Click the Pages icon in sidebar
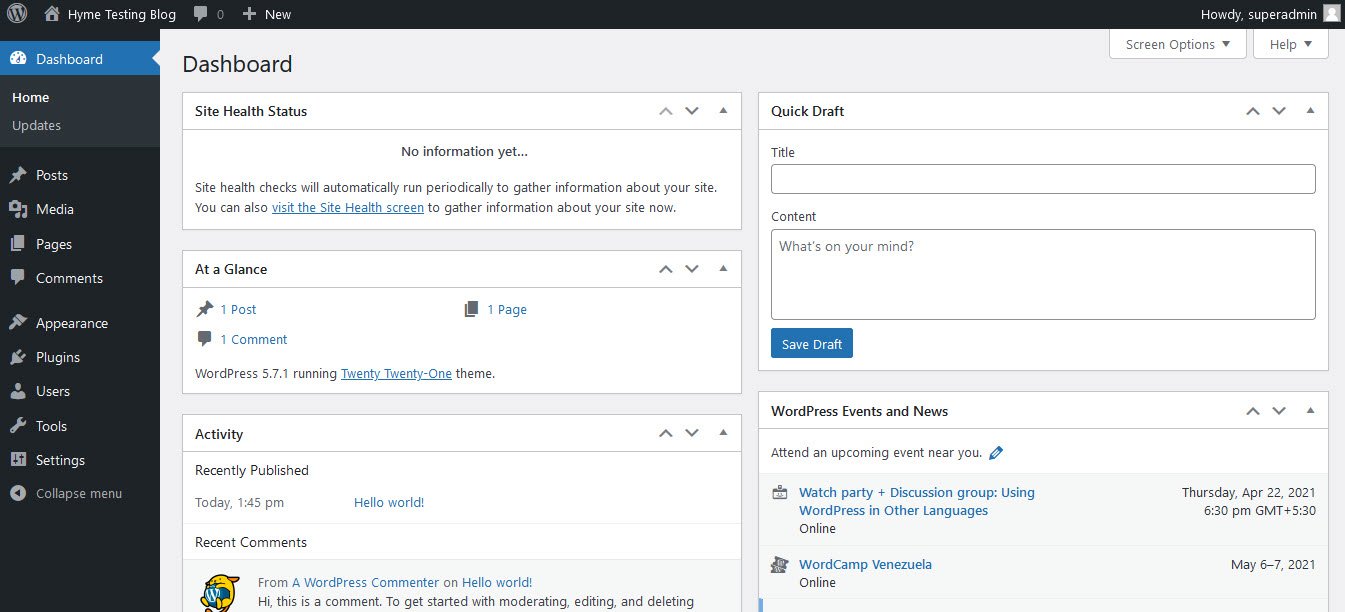 coord(18,244)
